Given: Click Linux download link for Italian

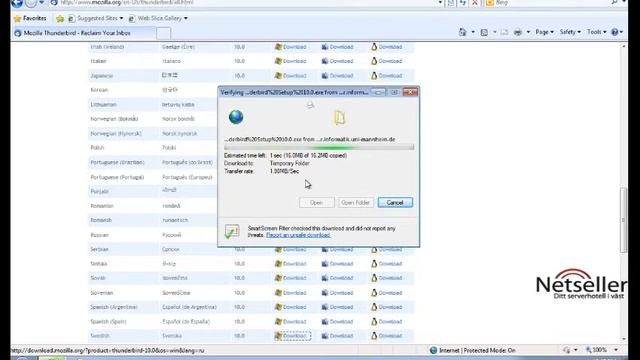Looking at the screenshot, I should point(386,61).
